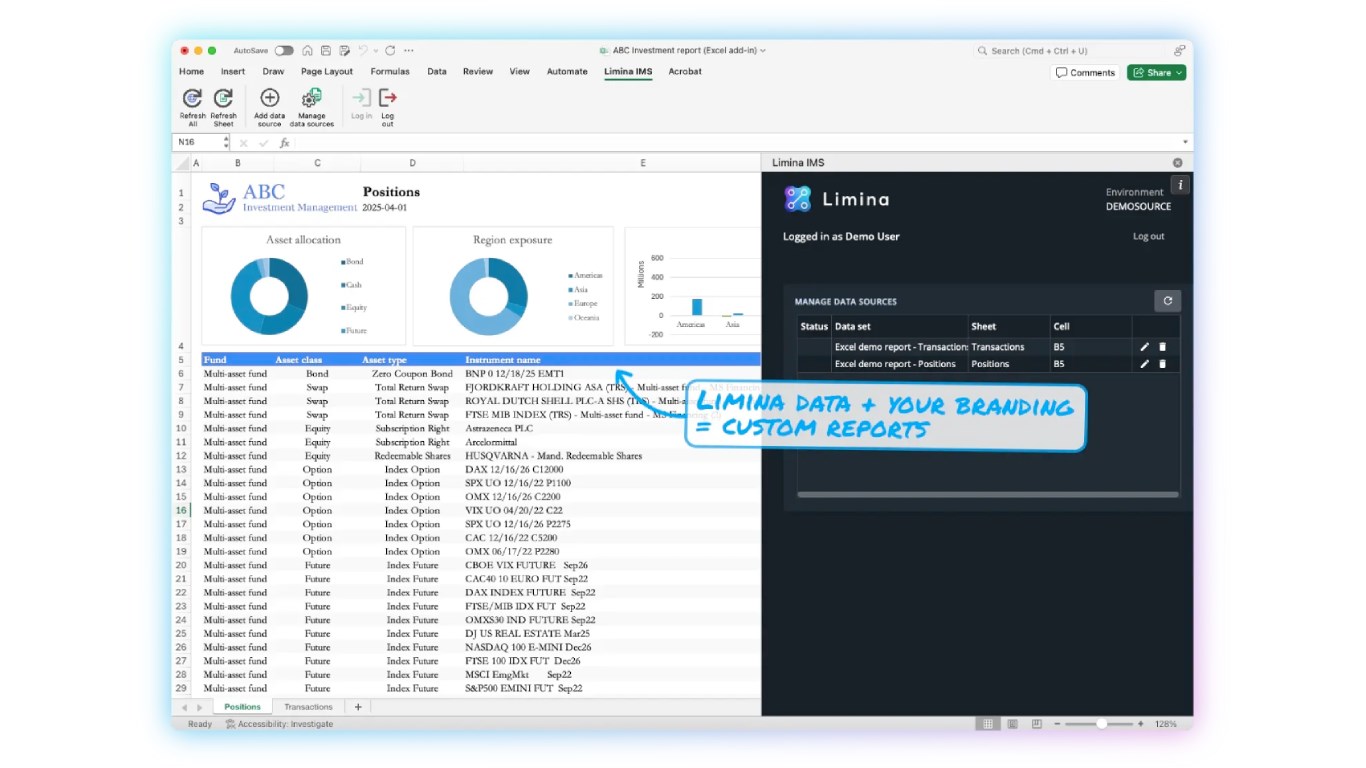Add a new sheet with the plus button
The image size is (1366, 768).
(x=358, y=707)
